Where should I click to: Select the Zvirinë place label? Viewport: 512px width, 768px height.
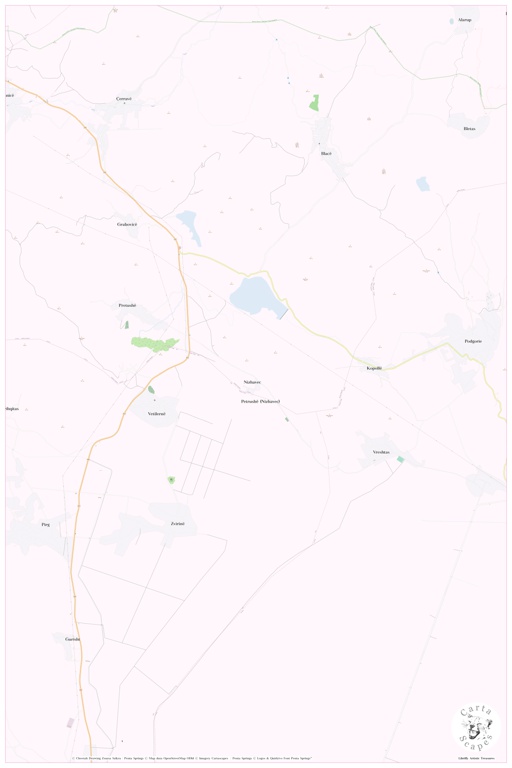tap(177, 524)
